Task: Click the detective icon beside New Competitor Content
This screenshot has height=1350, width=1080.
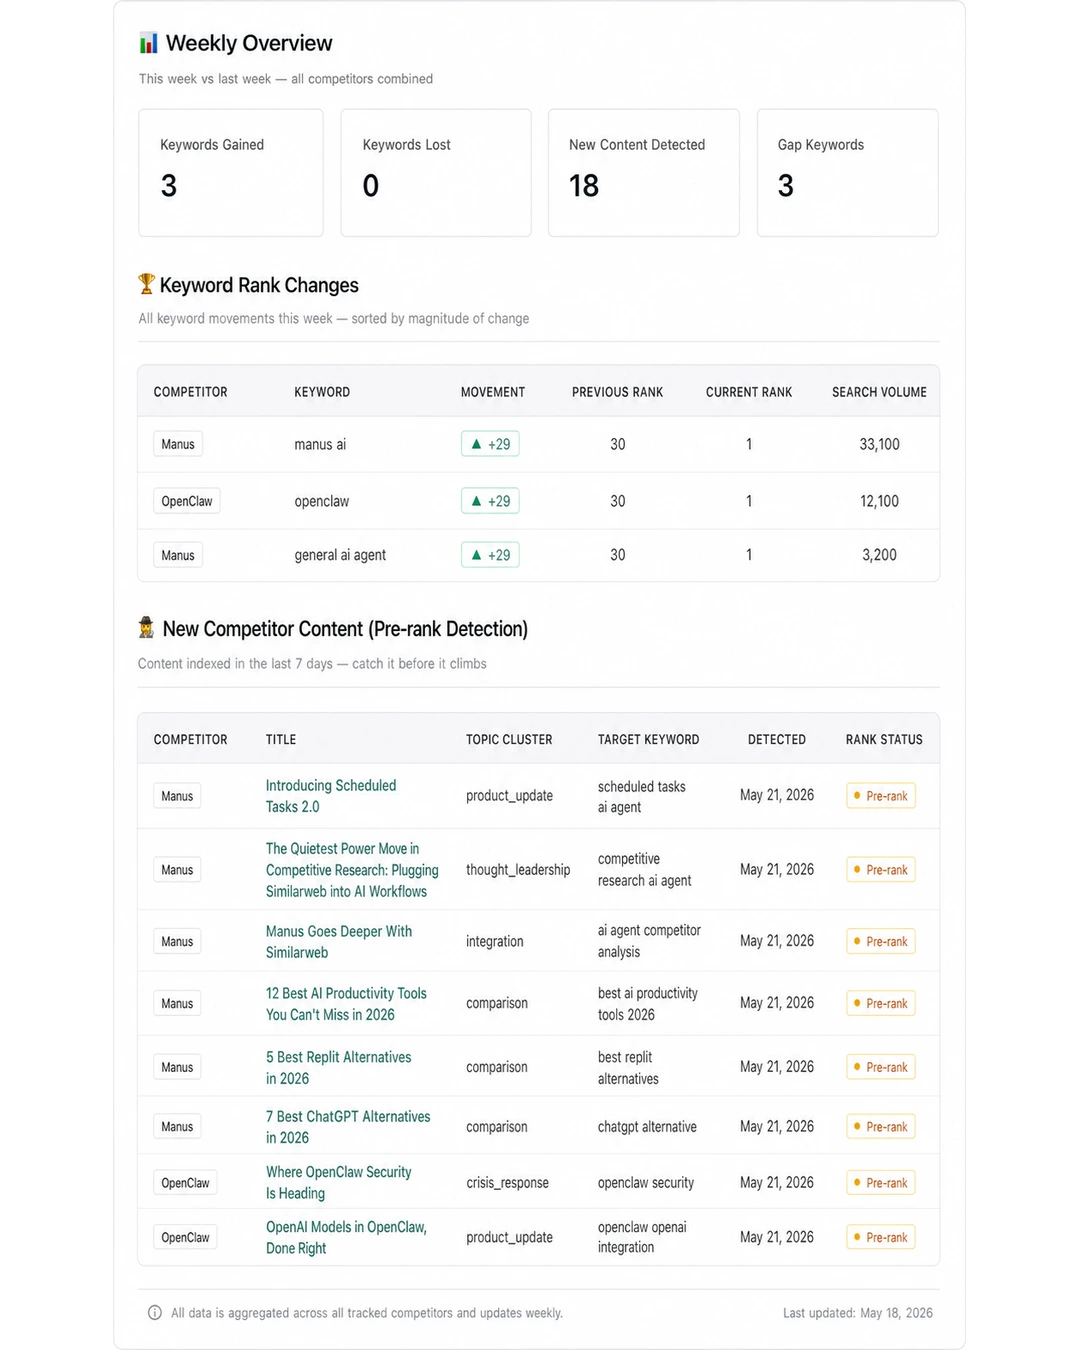Action: coord(146,628)
